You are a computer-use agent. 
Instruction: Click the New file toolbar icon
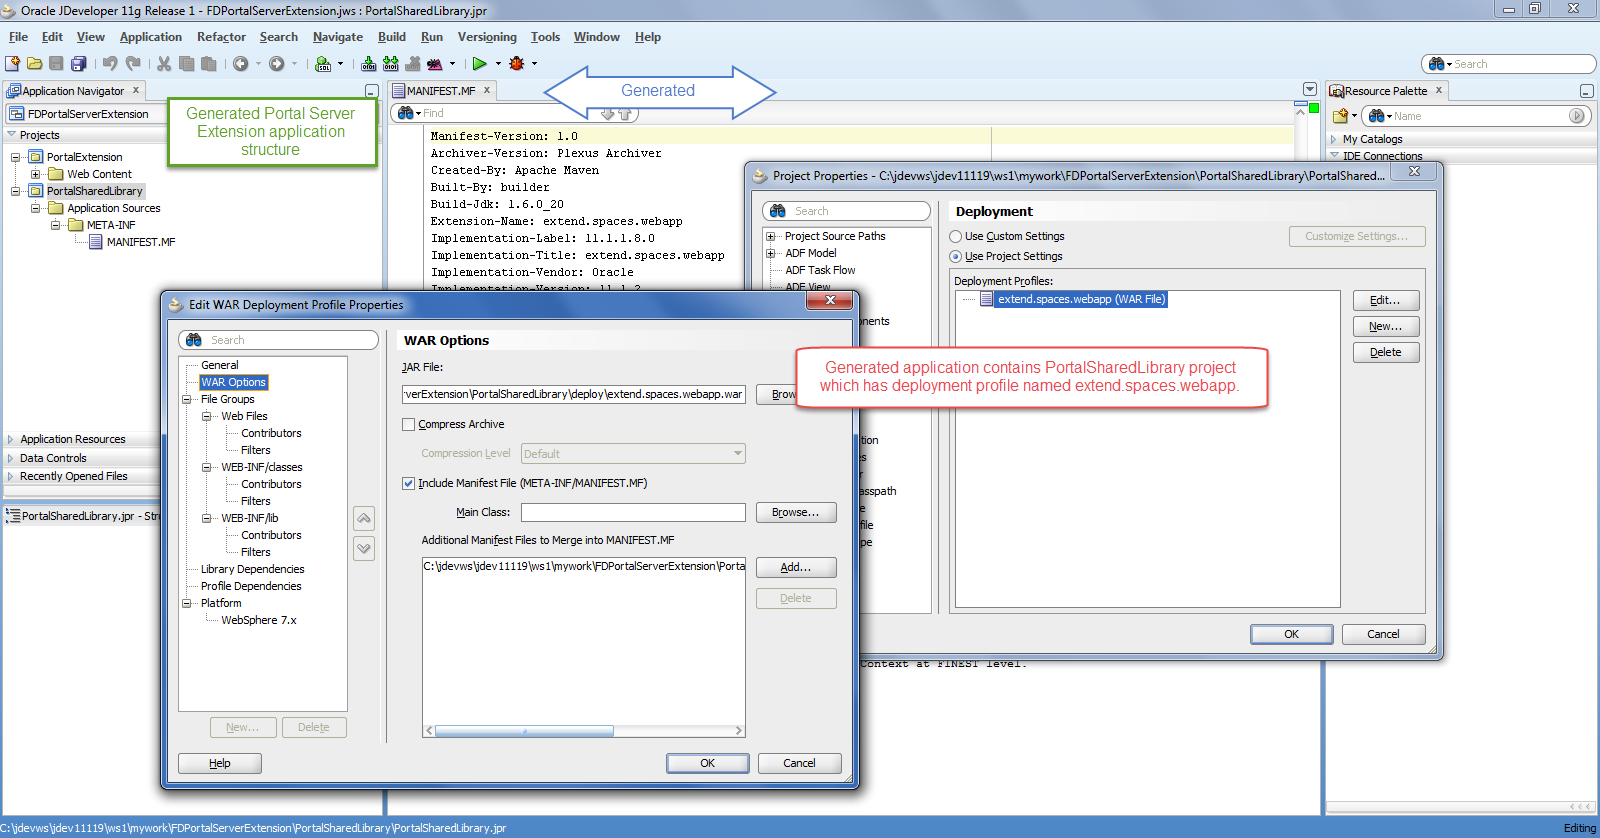(x=13, y=63)
